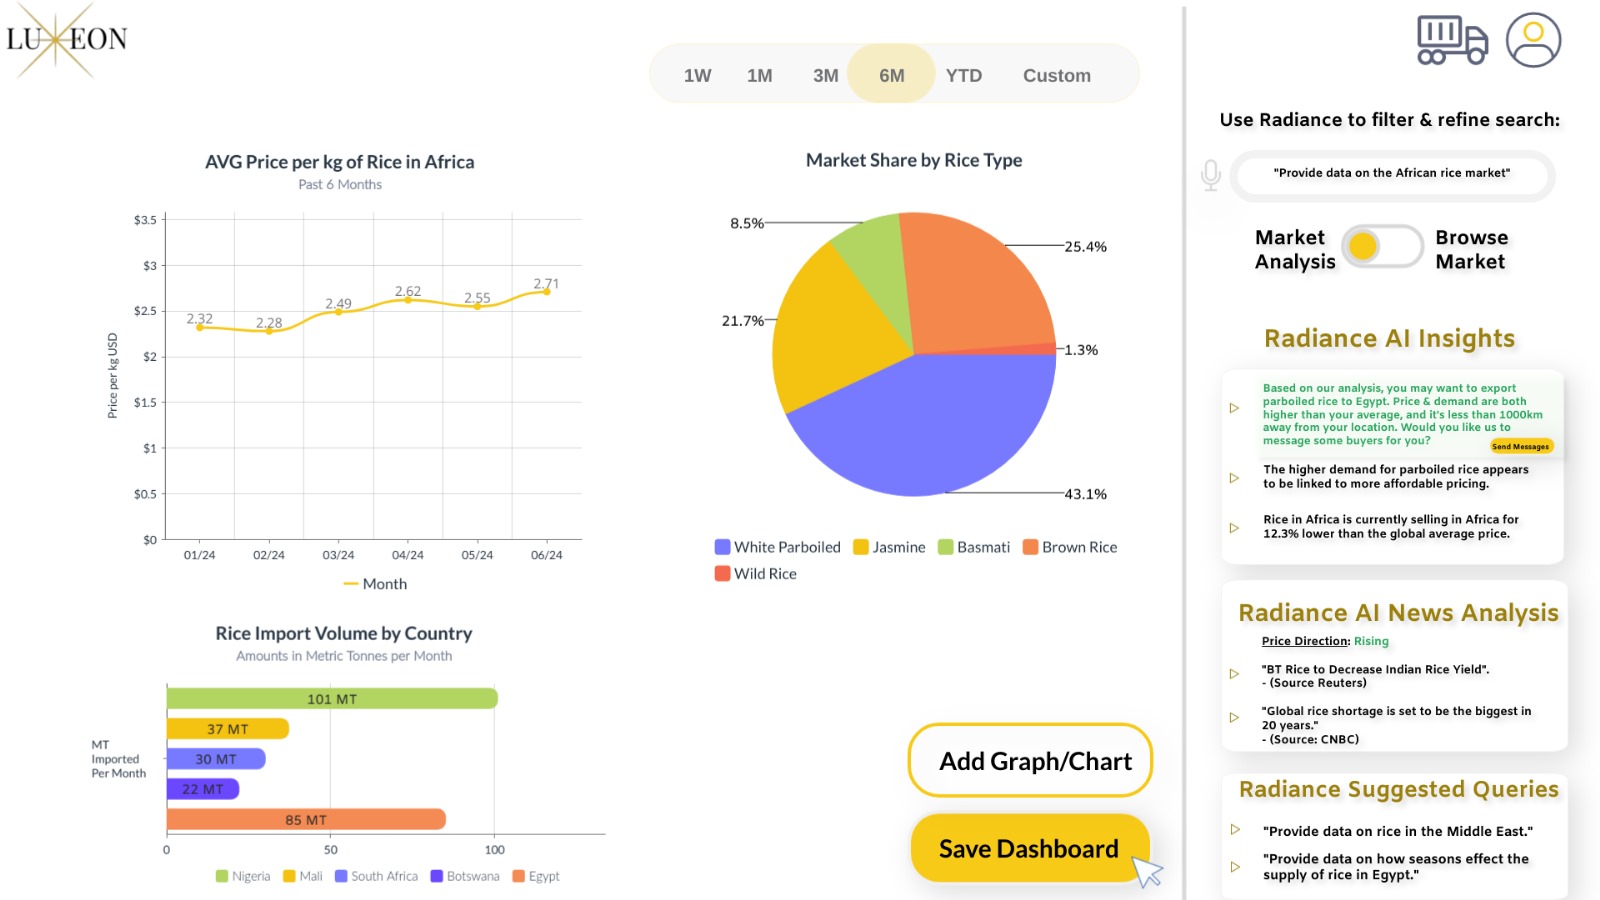Click the Luxeon logo

pyautogui.click(x=66, y=40)
